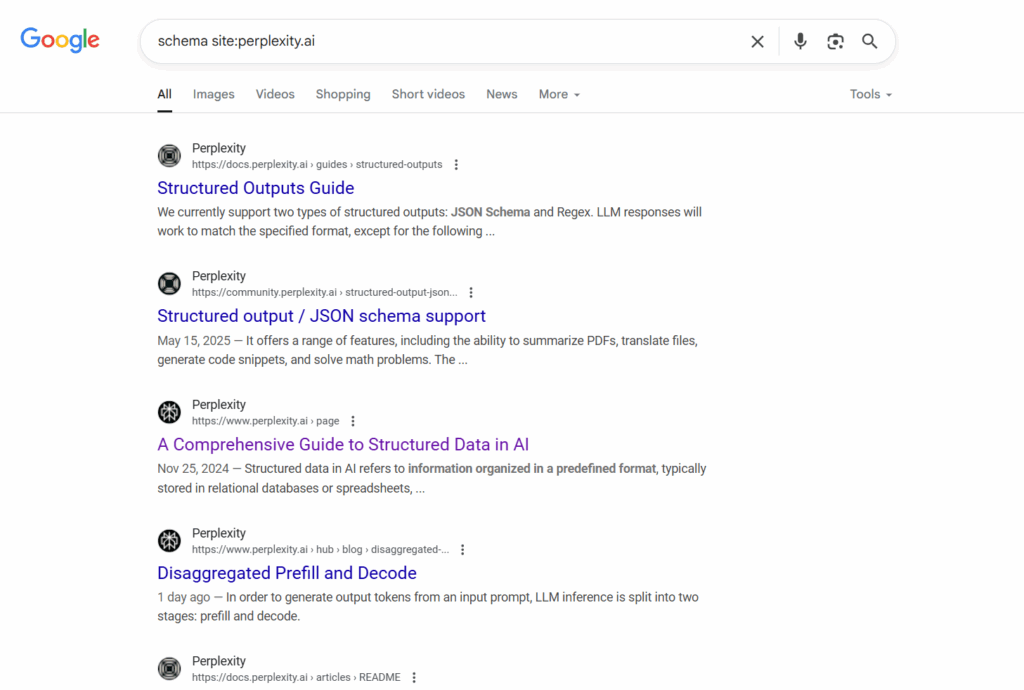Expand the More search filters dropdown

coord(559,95)
